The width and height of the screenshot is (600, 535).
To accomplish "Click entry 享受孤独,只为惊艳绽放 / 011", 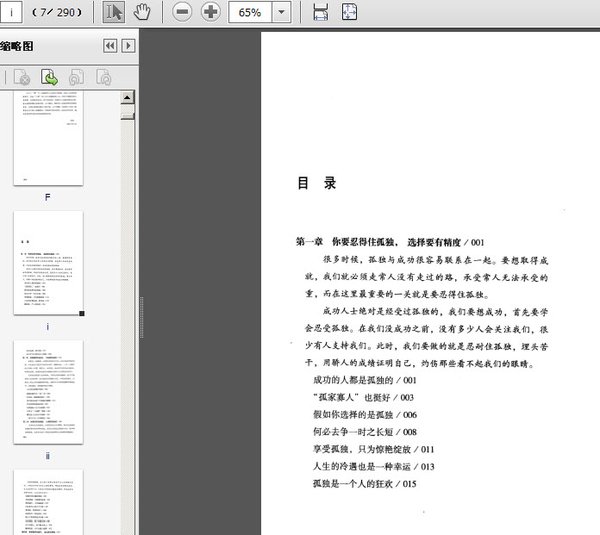I will coord(373,449).
